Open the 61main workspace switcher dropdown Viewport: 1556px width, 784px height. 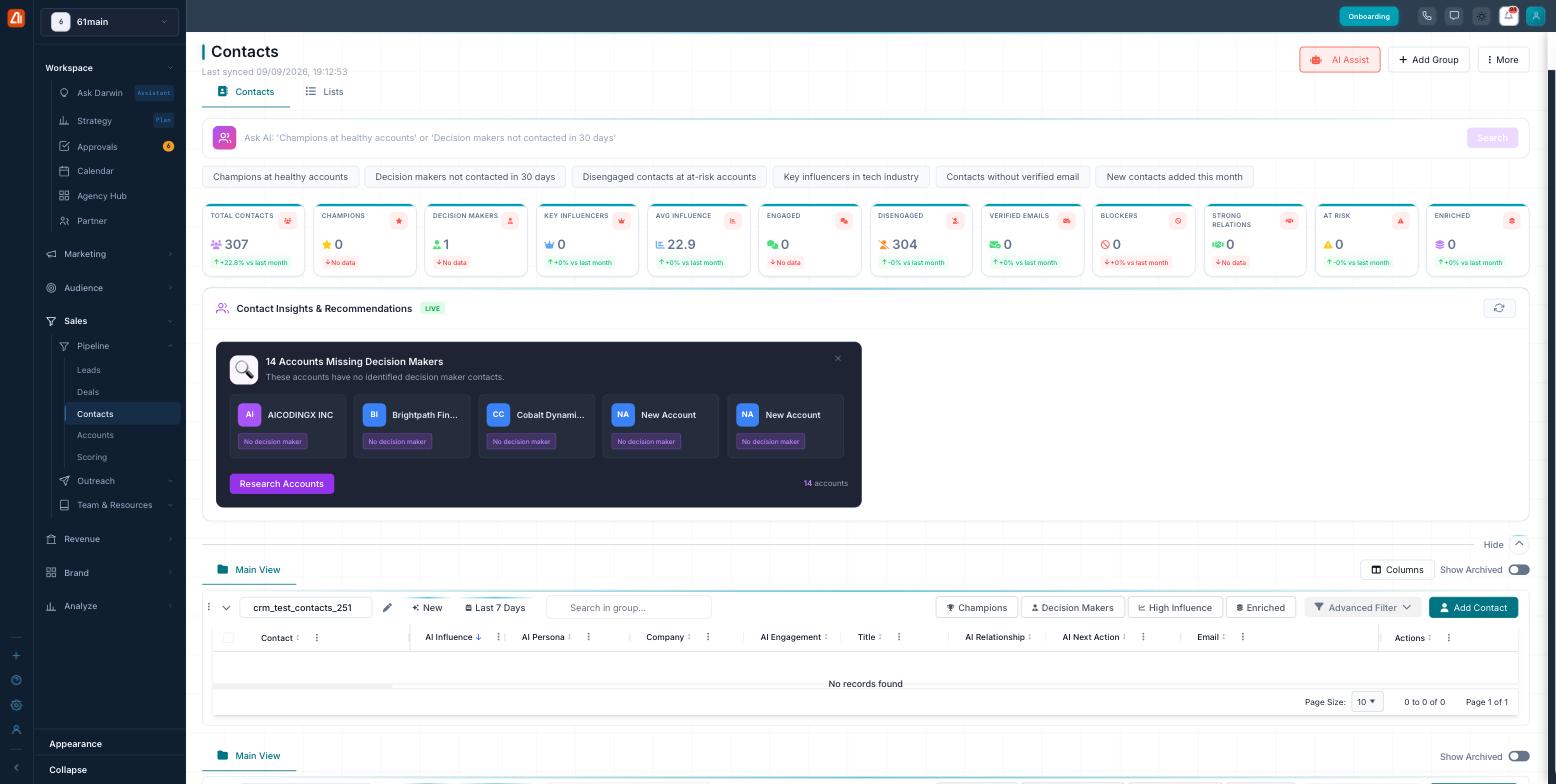tap(110, 22)
